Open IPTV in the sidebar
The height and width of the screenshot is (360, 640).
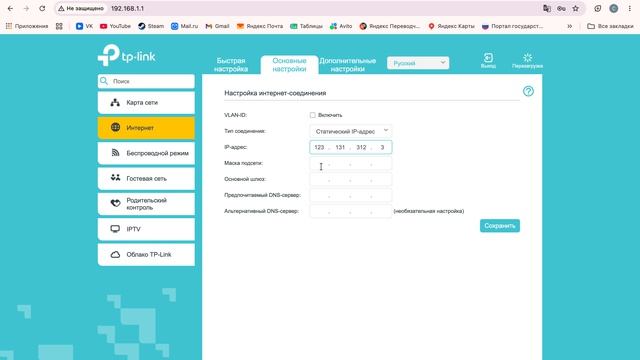(146, 229)
